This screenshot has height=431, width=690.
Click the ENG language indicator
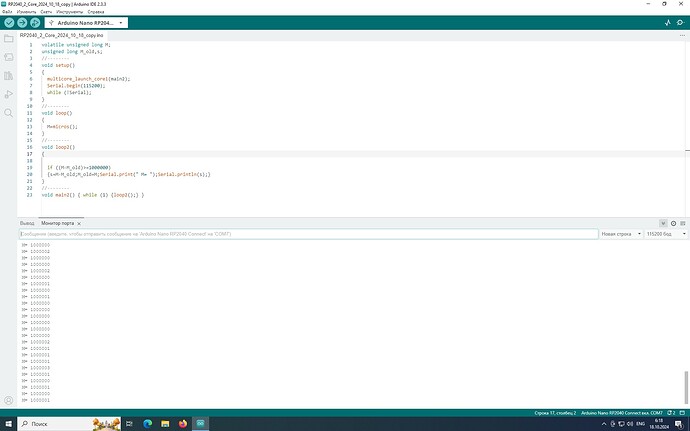[x=640, y=424]
